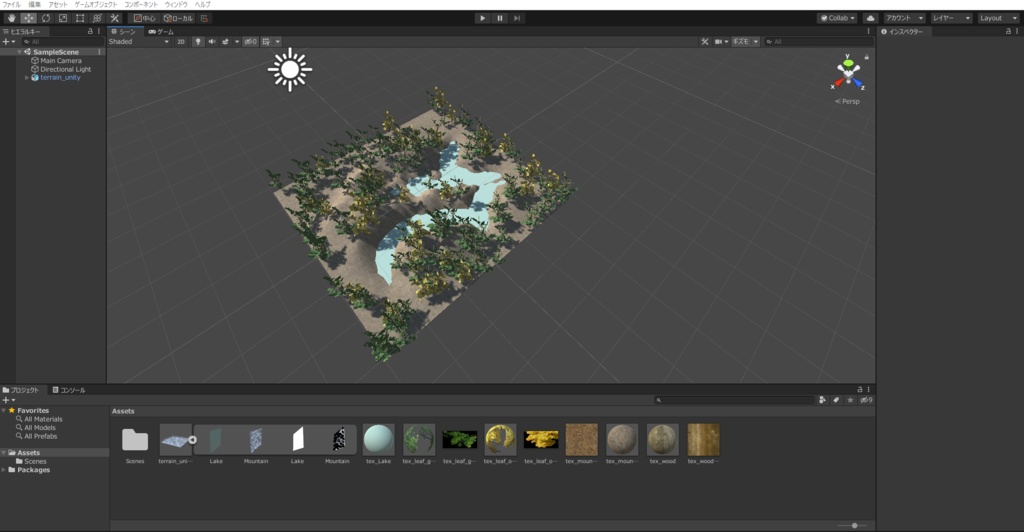Toggle the ギズモ gizmos button

pos(741,41)
